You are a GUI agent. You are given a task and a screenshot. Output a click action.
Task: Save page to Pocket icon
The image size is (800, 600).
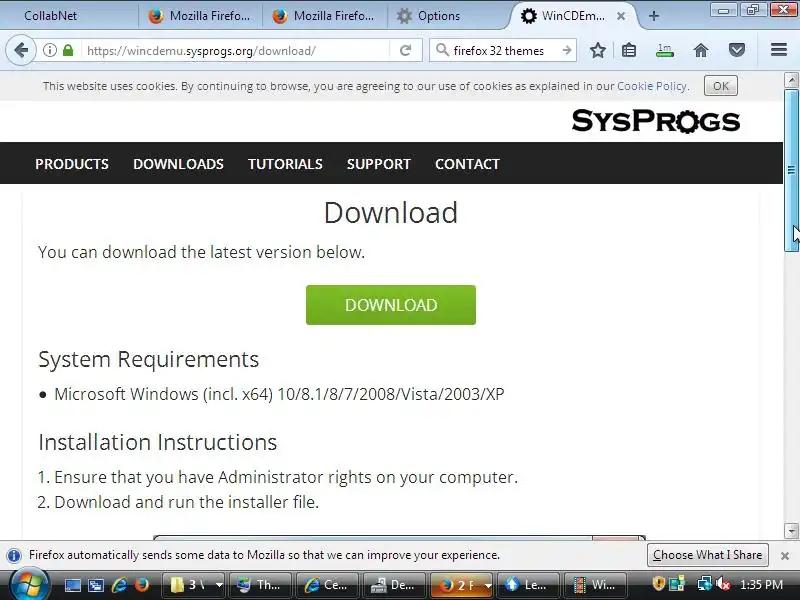point(737,50)
